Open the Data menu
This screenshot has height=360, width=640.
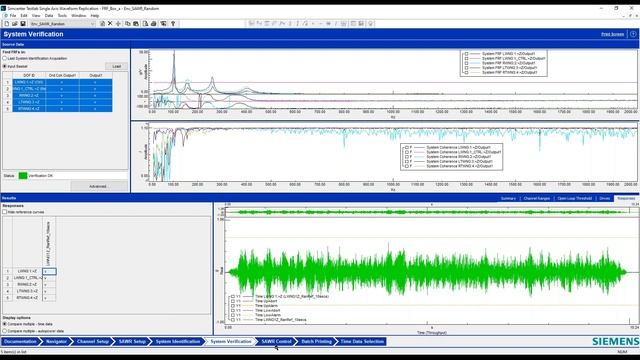pos(49,16)
